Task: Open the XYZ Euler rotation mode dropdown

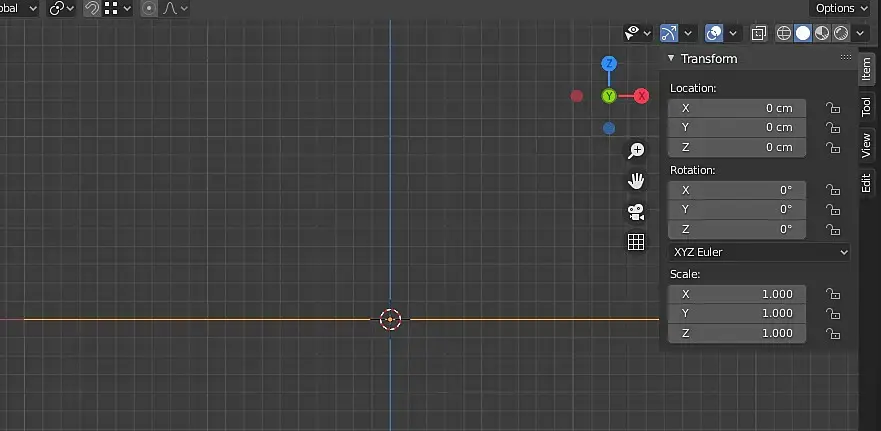Action: click(759, 252)
